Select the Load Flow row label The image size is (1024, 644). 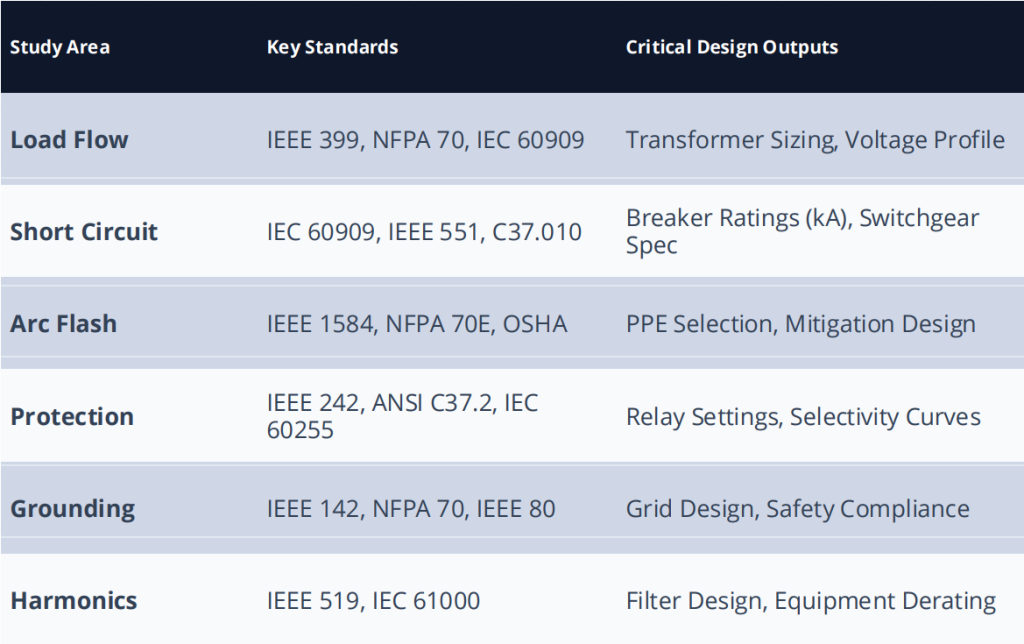click(x=69, y=140)
